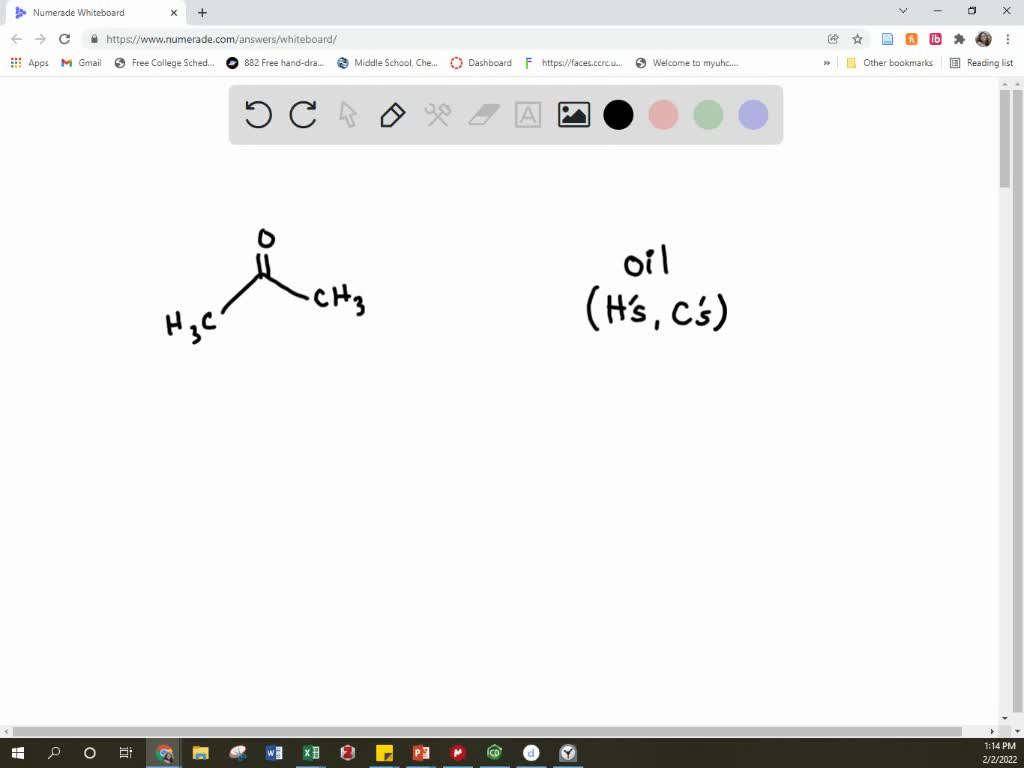Select the Pen drawing tool
The height and width of the screenshot is (768, 1024).
pyautogui.click(x=392, y=115)
